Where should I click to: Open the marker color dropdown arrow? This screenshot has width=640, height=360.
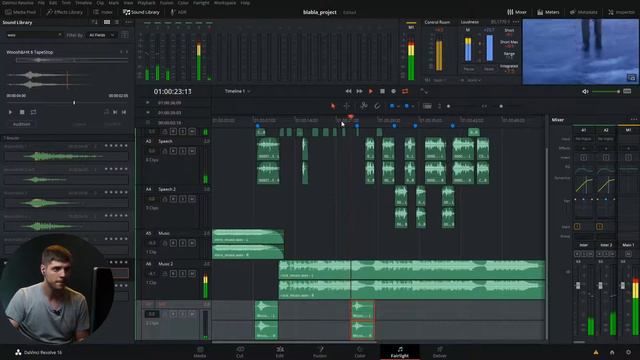[413, 107]
